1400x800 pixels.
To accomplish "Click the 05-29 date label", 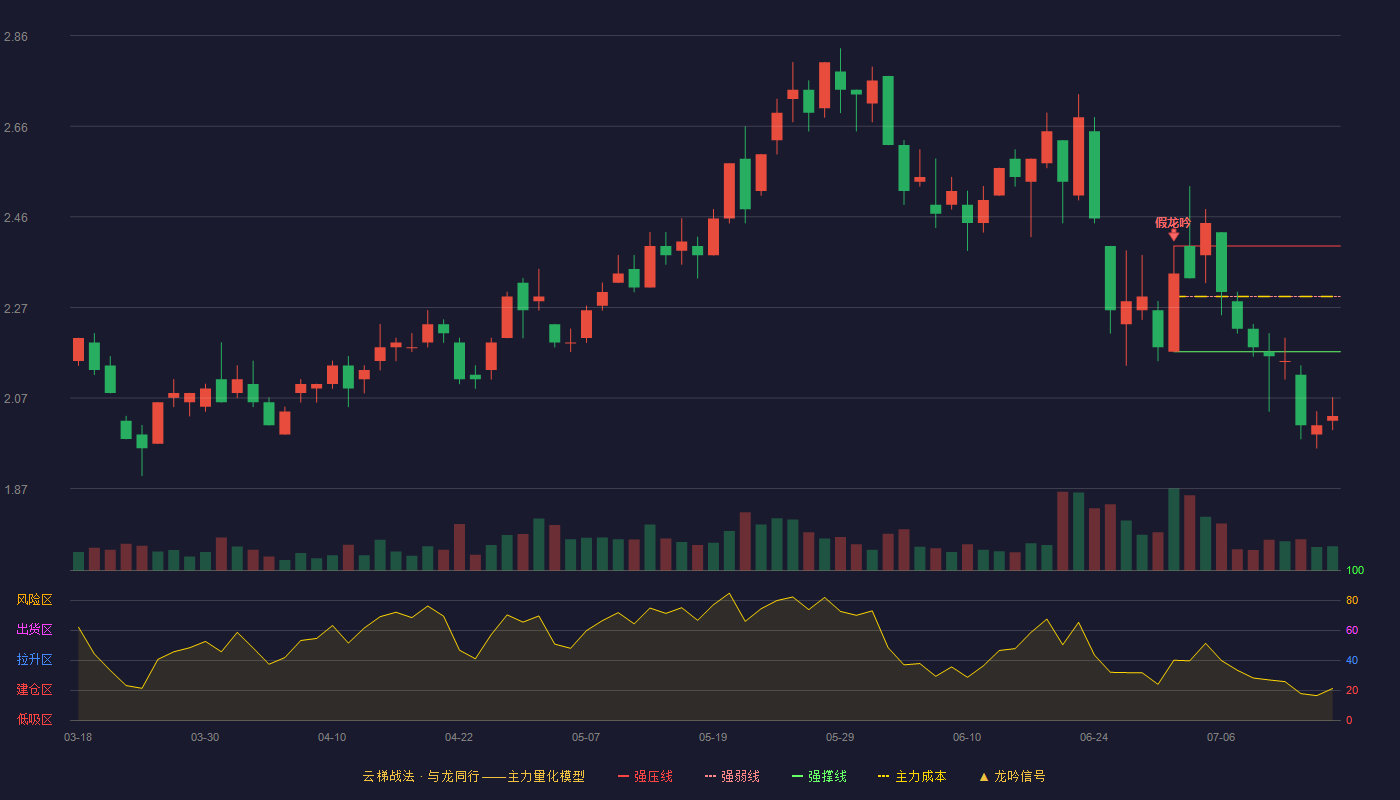I will pyautogui.click(x=840, y=737).
